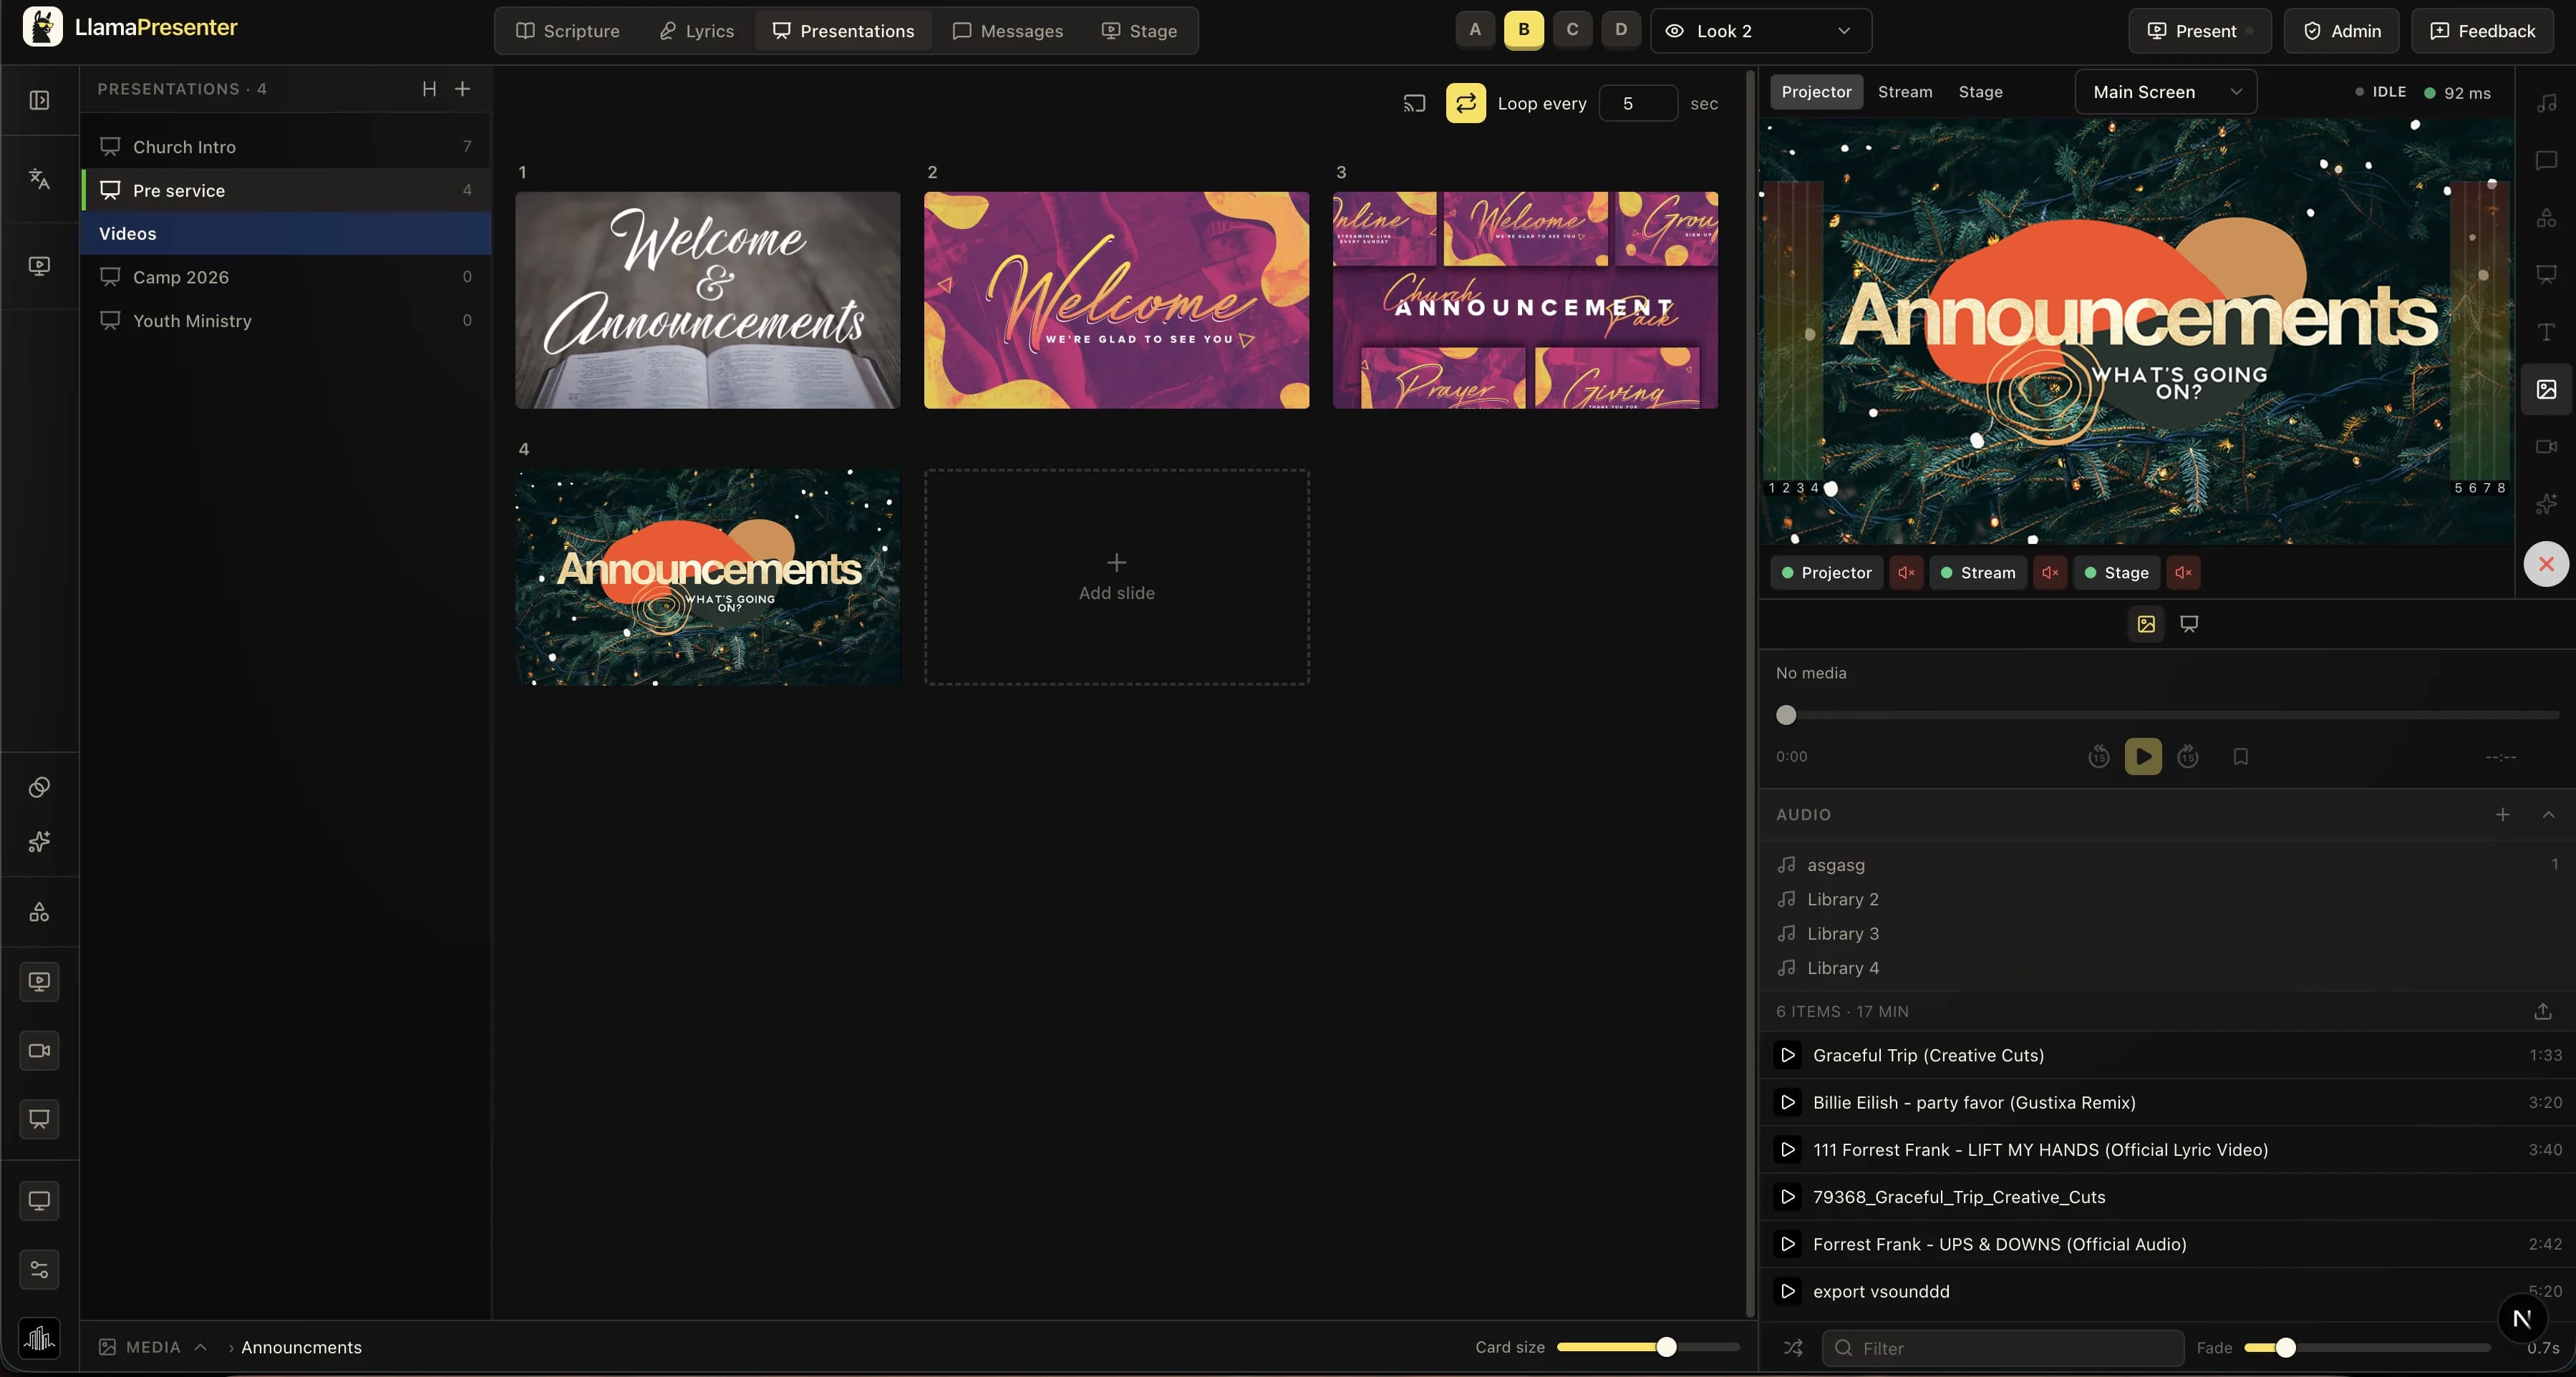The image size is (2576, 1377).
Task: Select look slot A
Action: click(x=1475, y=30)
